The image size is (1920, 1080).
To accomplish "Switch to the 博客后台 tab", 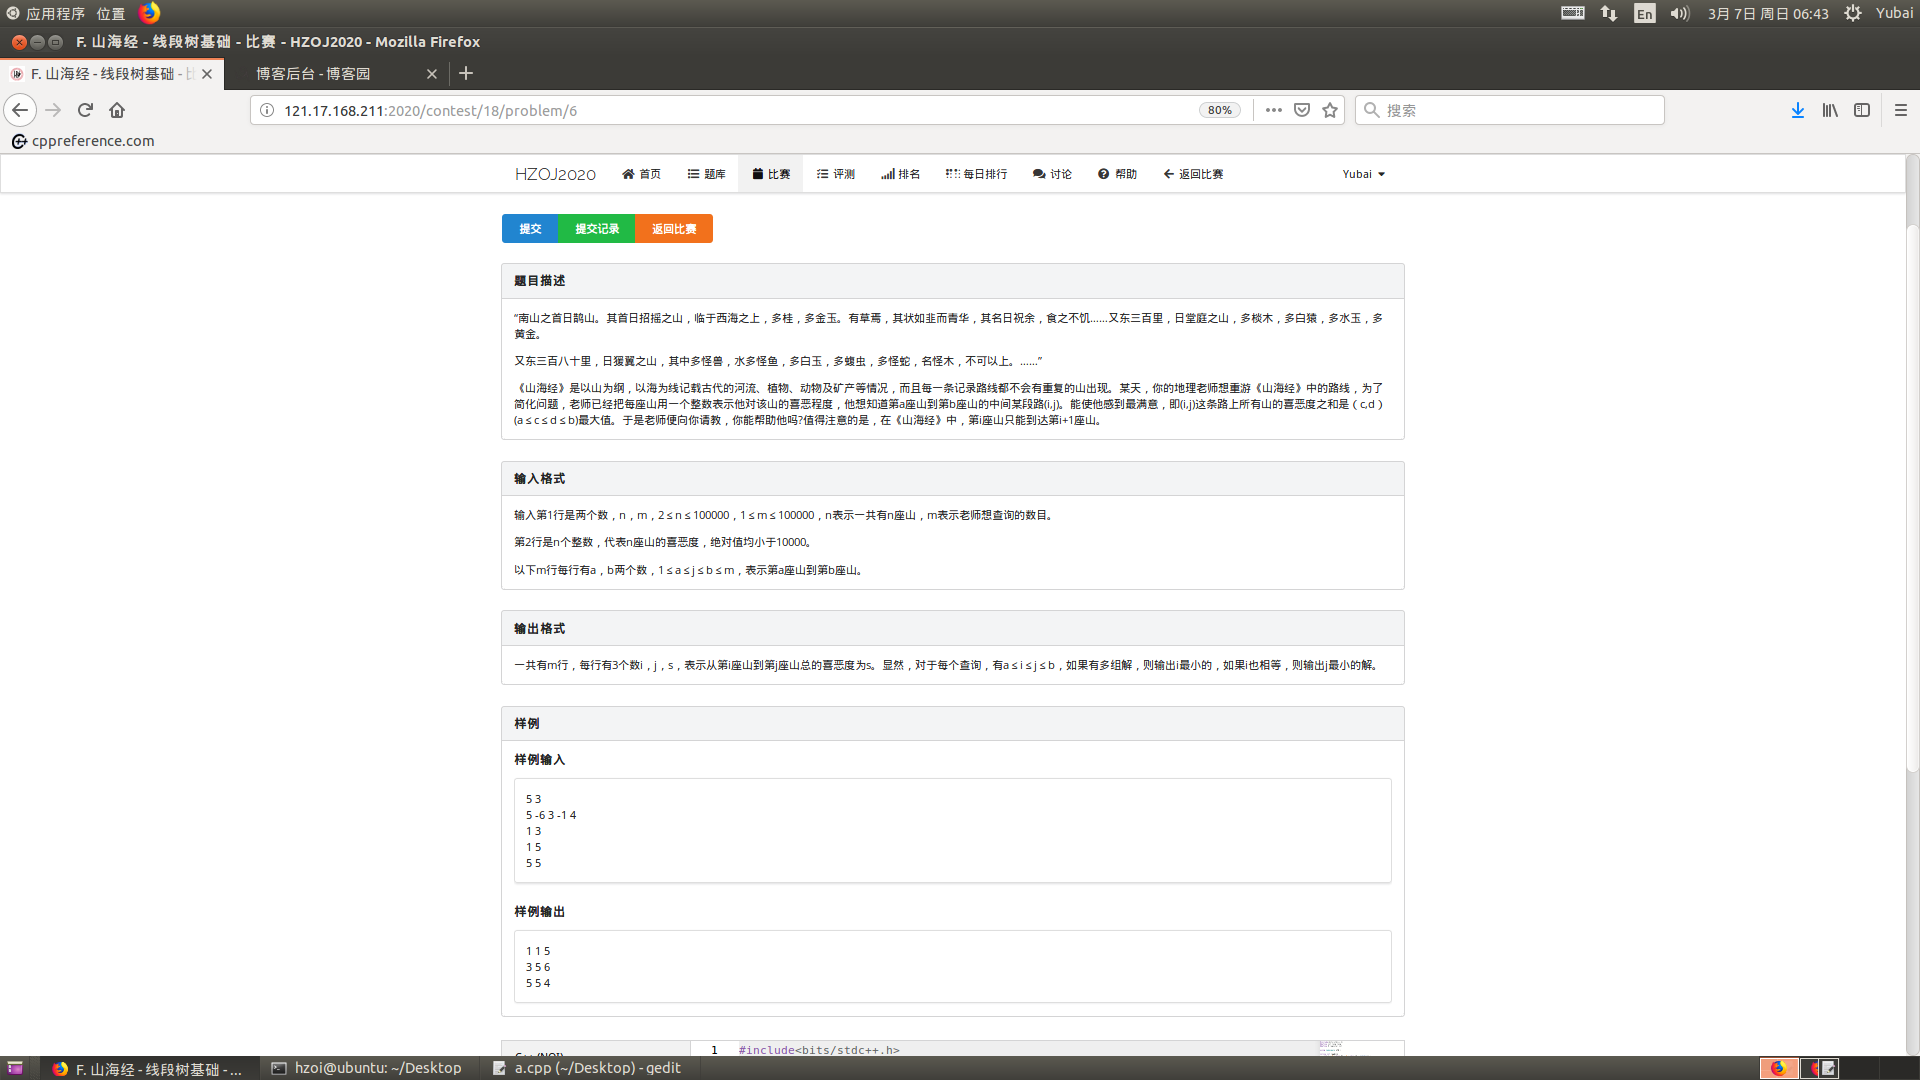I will 313,74.
